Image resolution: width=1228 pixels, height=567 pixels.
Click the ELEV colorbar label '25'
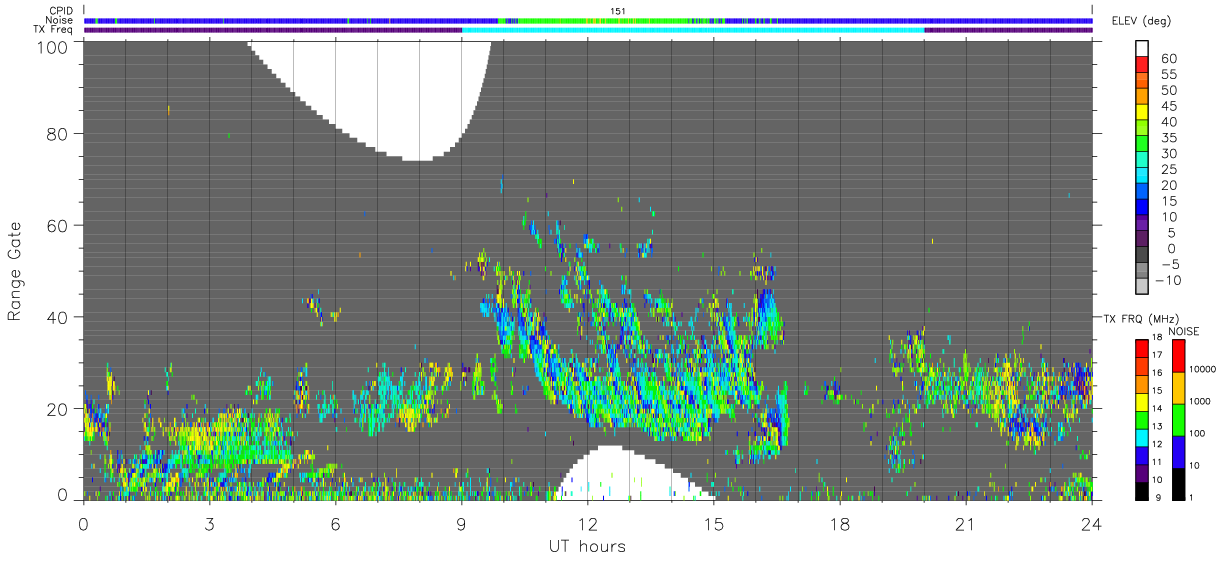(1169, 170)
